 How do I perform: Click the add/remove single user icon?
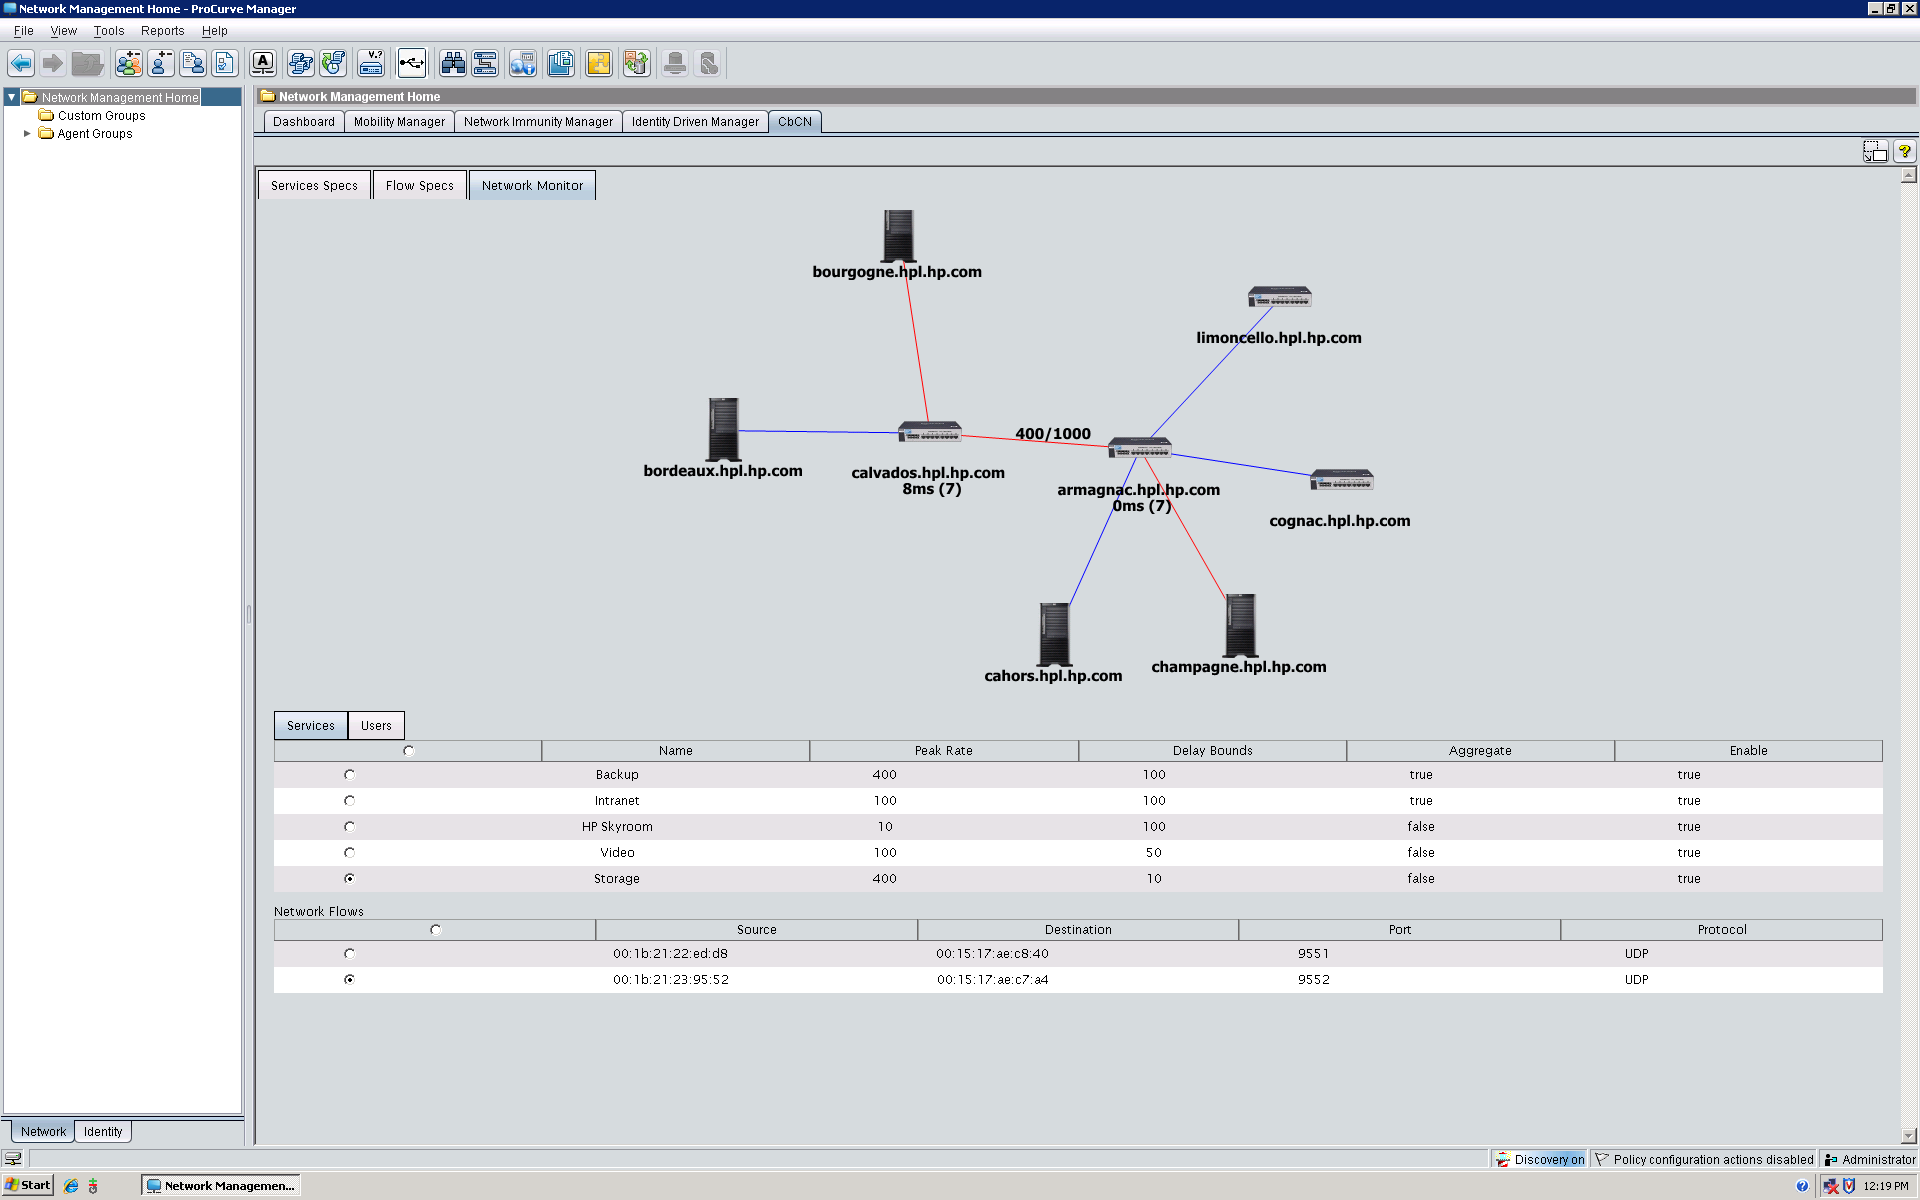pyautogui.click(x=161, y=64)
